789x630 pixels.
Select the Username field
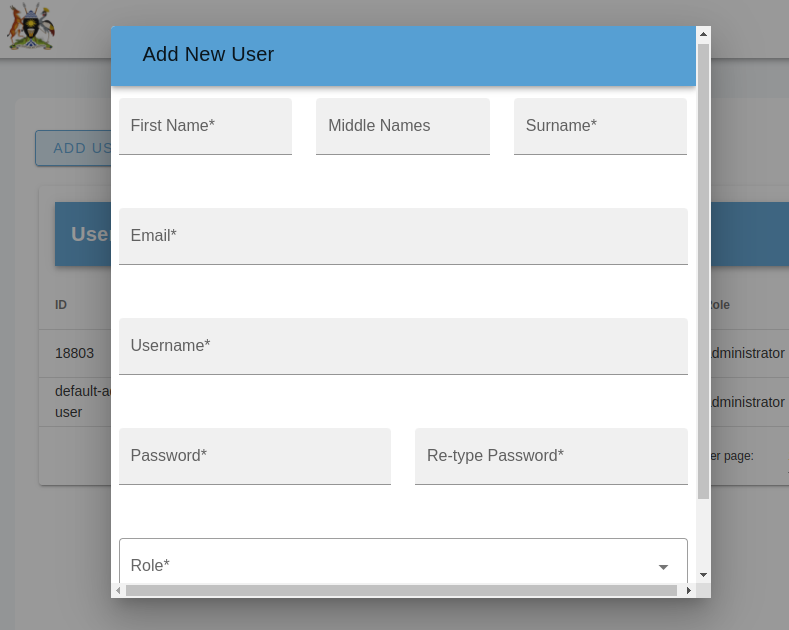403,346
